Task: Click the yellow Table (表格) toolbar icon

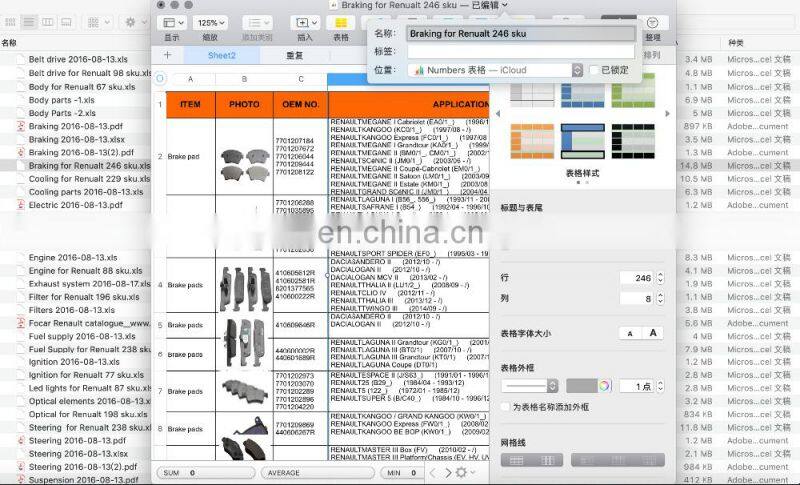Action: (x=341, y=22)
